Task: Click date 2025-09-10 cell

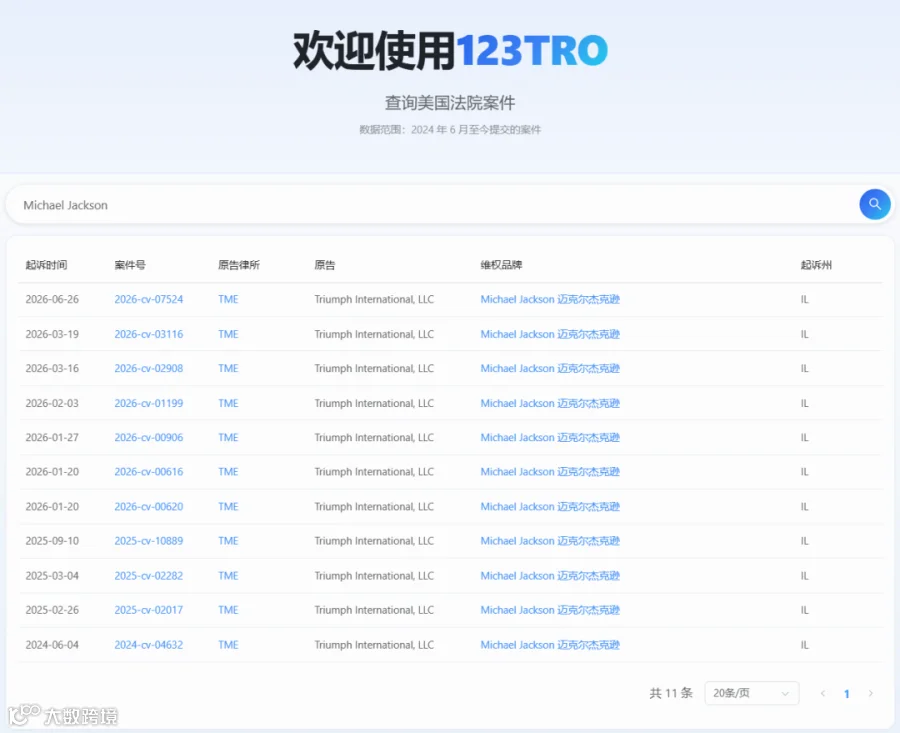Action: (x=52, y=541)
